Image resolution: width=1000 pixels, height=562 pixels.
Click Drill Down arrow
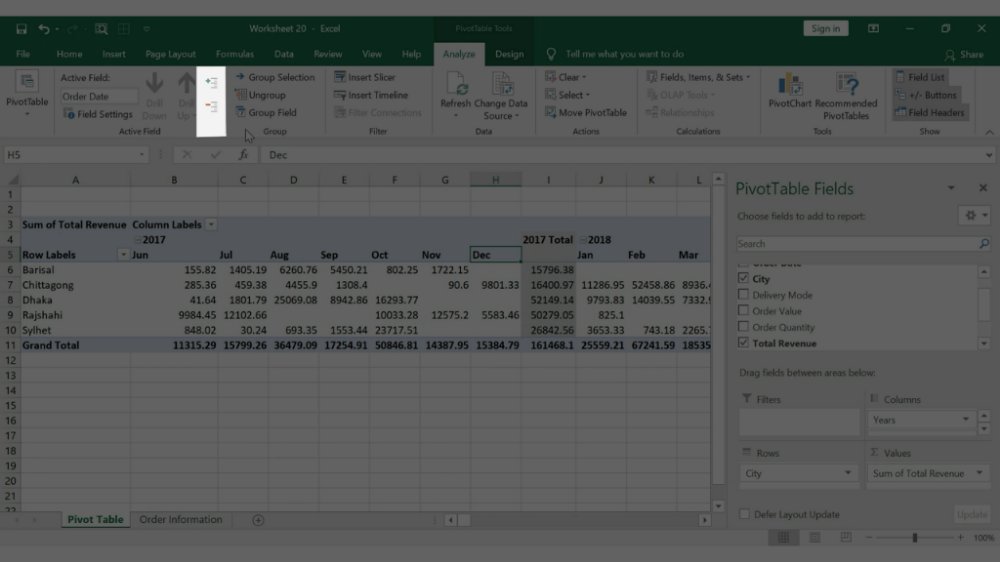pyautogui.click(x=154, y=96)
